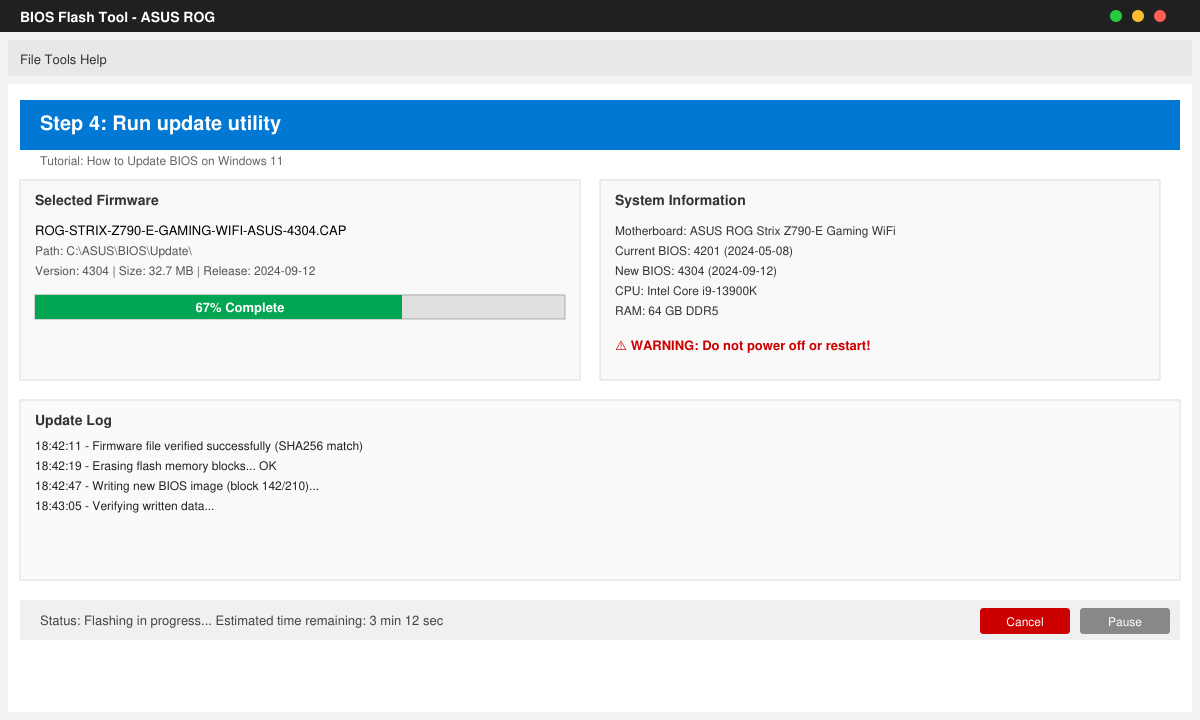The image size is (1200, 720).
Task: Click log entry Writing new BIOS image
Action: [x=177, y=486]
